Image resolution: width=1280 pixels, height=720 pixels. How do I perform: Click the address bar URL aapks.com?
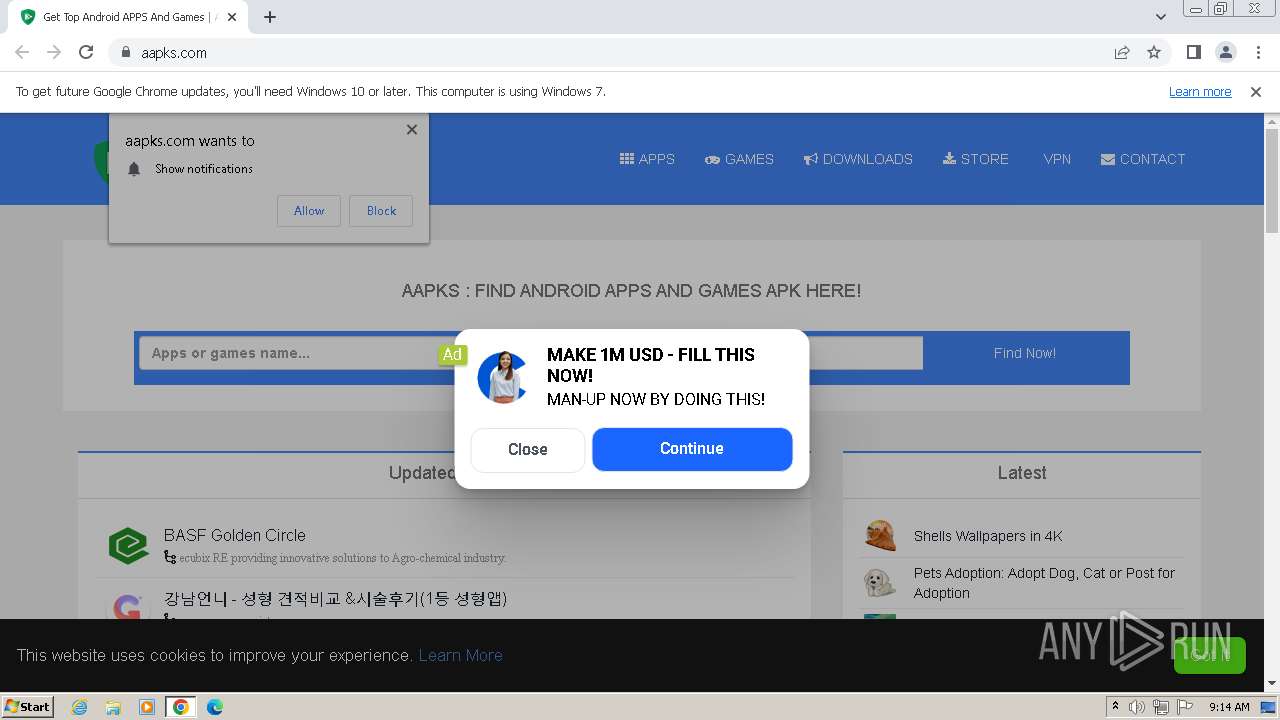point(174,53)
